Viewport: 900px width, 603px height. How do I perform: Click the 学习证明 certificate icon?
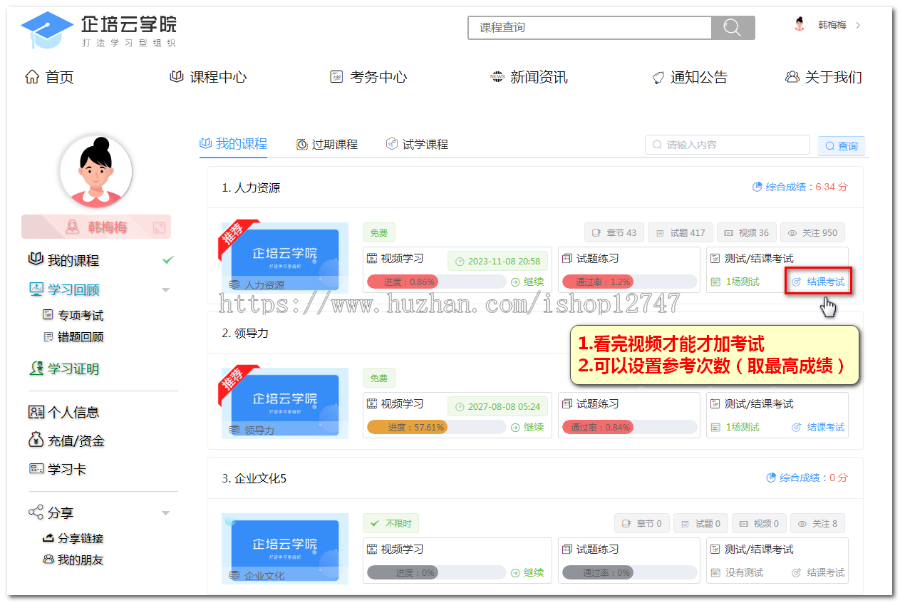(36, 368)
